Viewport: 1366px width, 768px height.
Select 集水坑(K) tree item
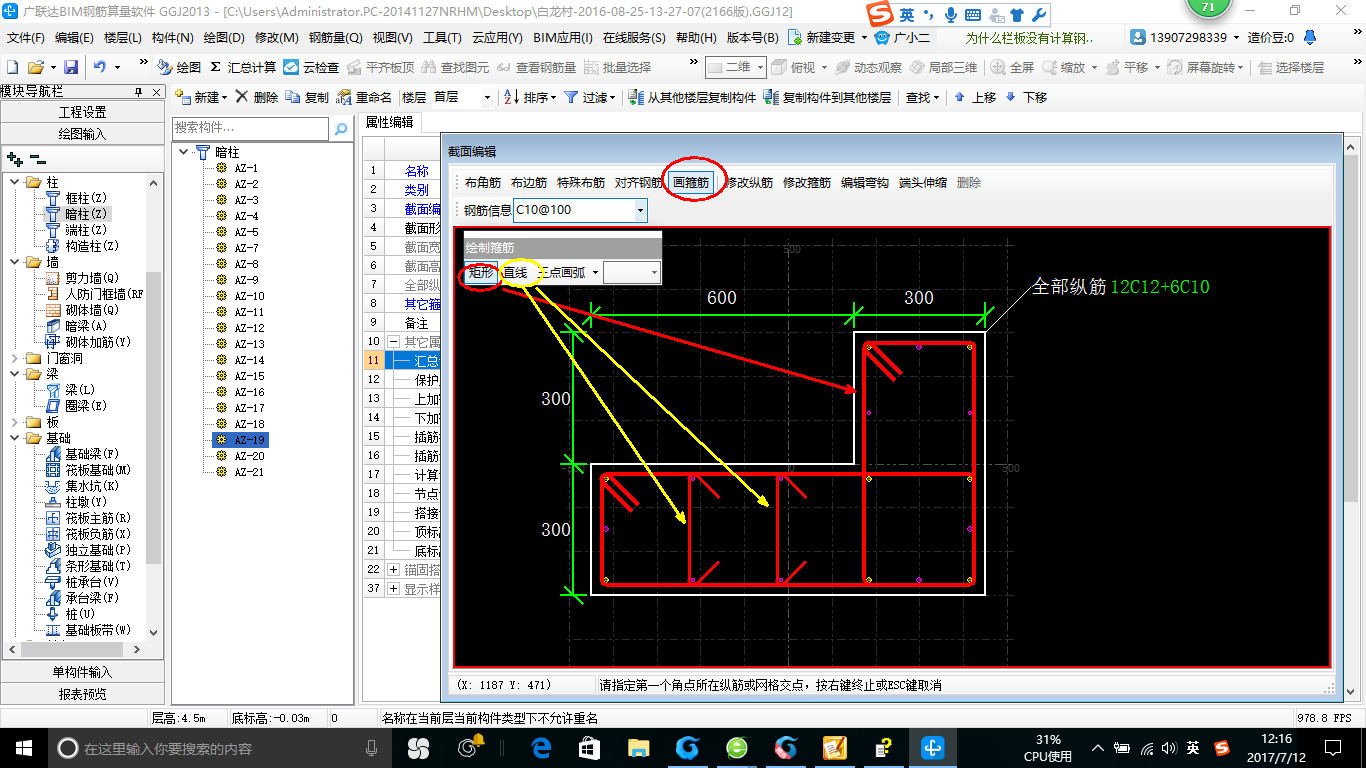click(x=82, y=486)
